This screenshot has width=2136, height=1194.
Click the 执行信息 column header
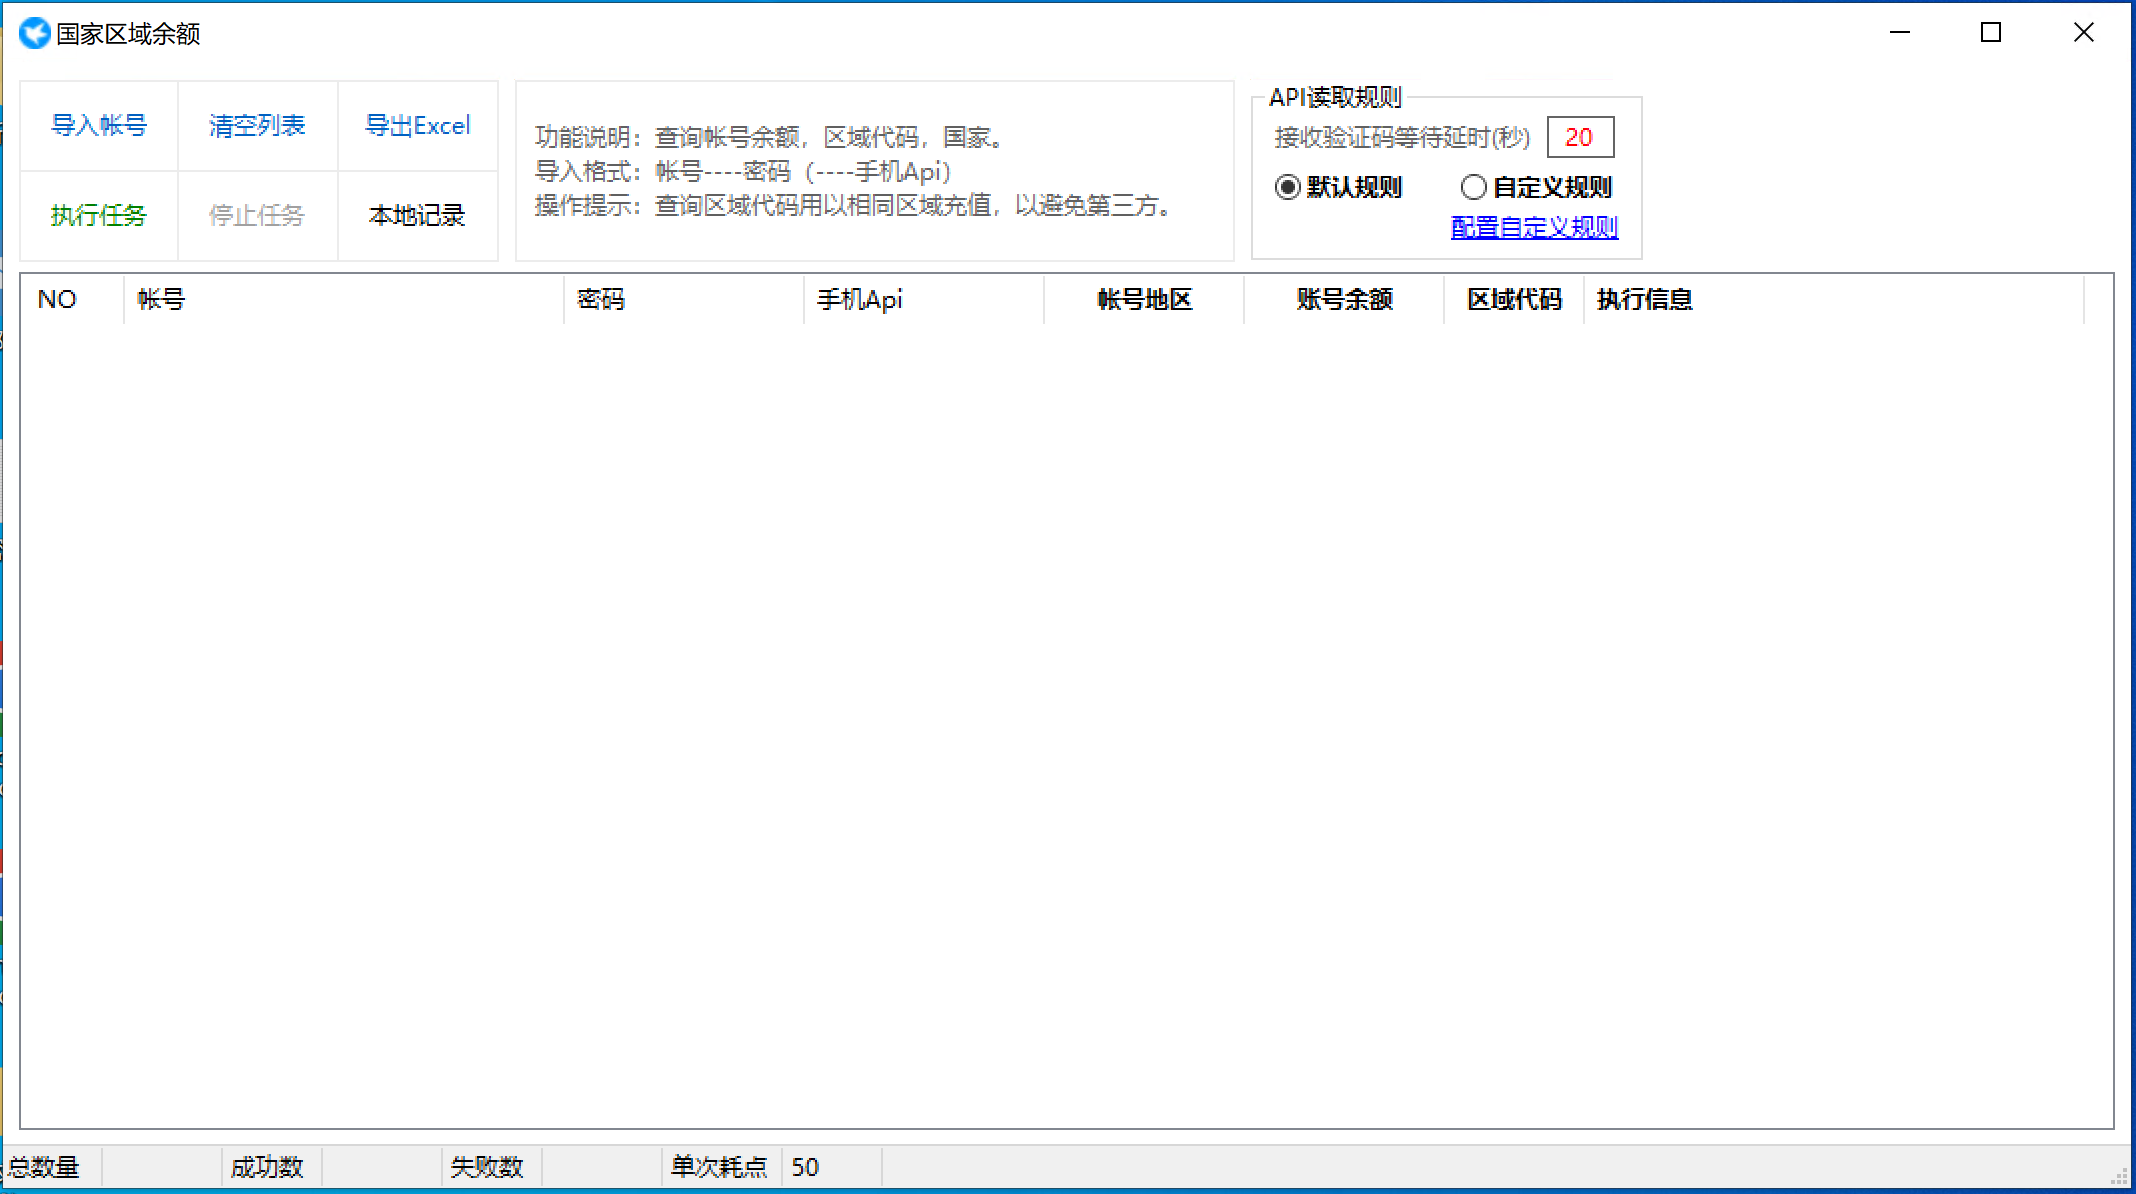click(x=1834, y=299)
